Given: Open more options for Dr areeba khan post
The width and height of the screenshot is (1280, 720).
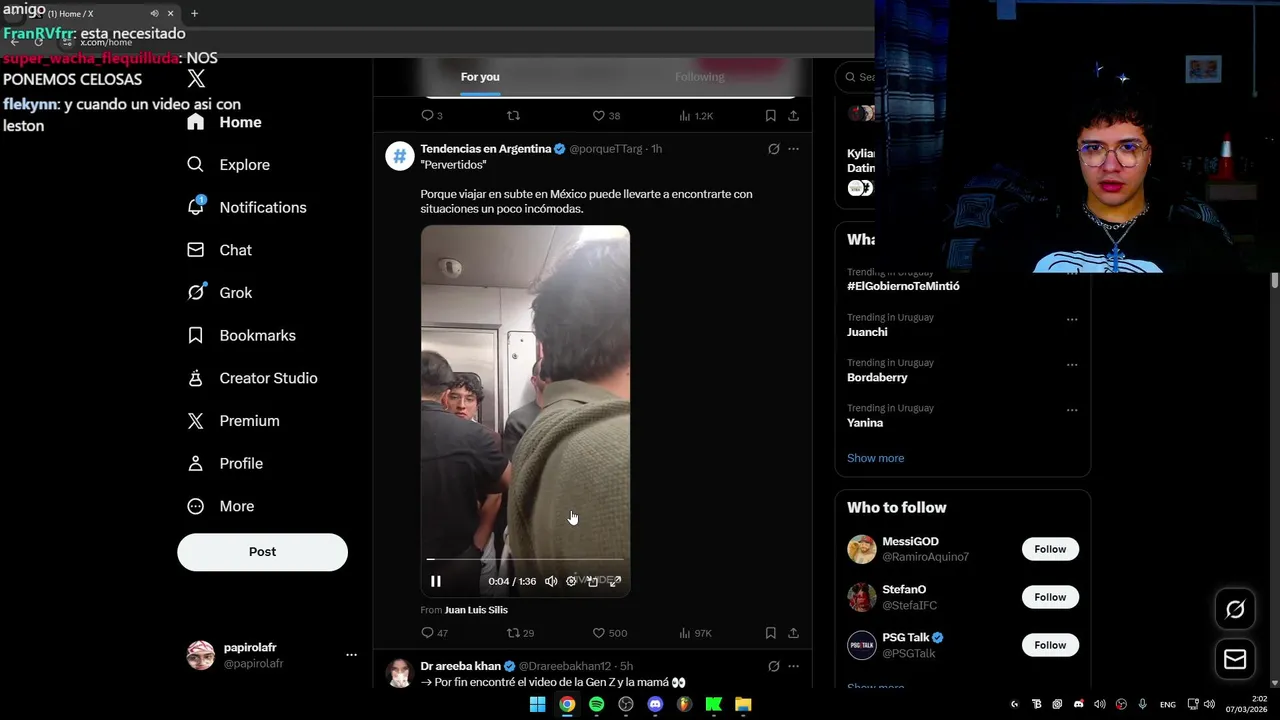Looking at the screenshot, I should click(x=793, y=666).
